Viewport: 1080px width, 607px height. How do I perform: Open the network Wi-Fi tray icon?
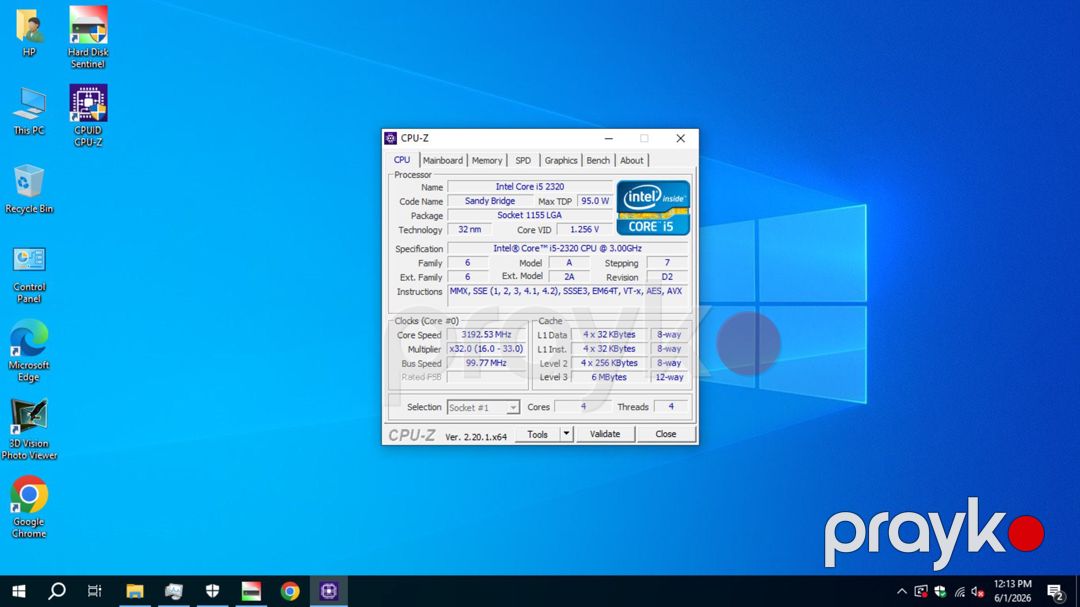[959, 591]
